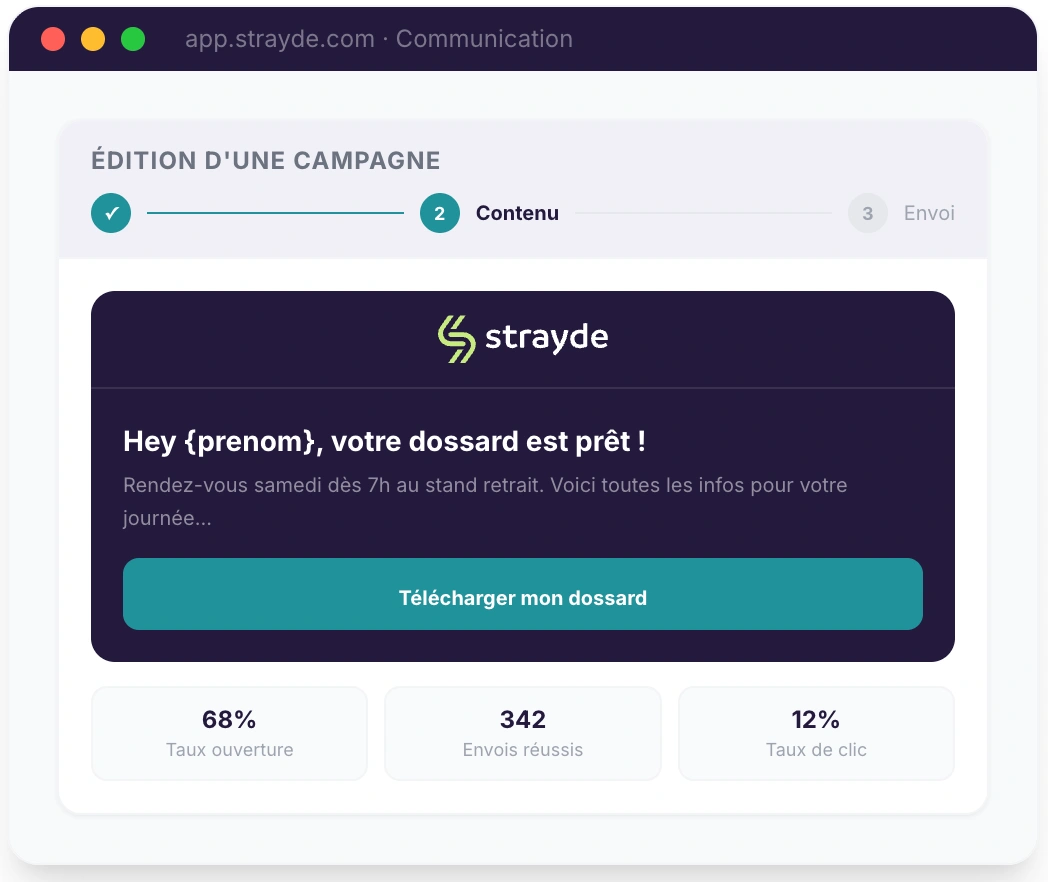Open the 68% Taux ouverture card
1048x882 pixels.
point(229,733)
